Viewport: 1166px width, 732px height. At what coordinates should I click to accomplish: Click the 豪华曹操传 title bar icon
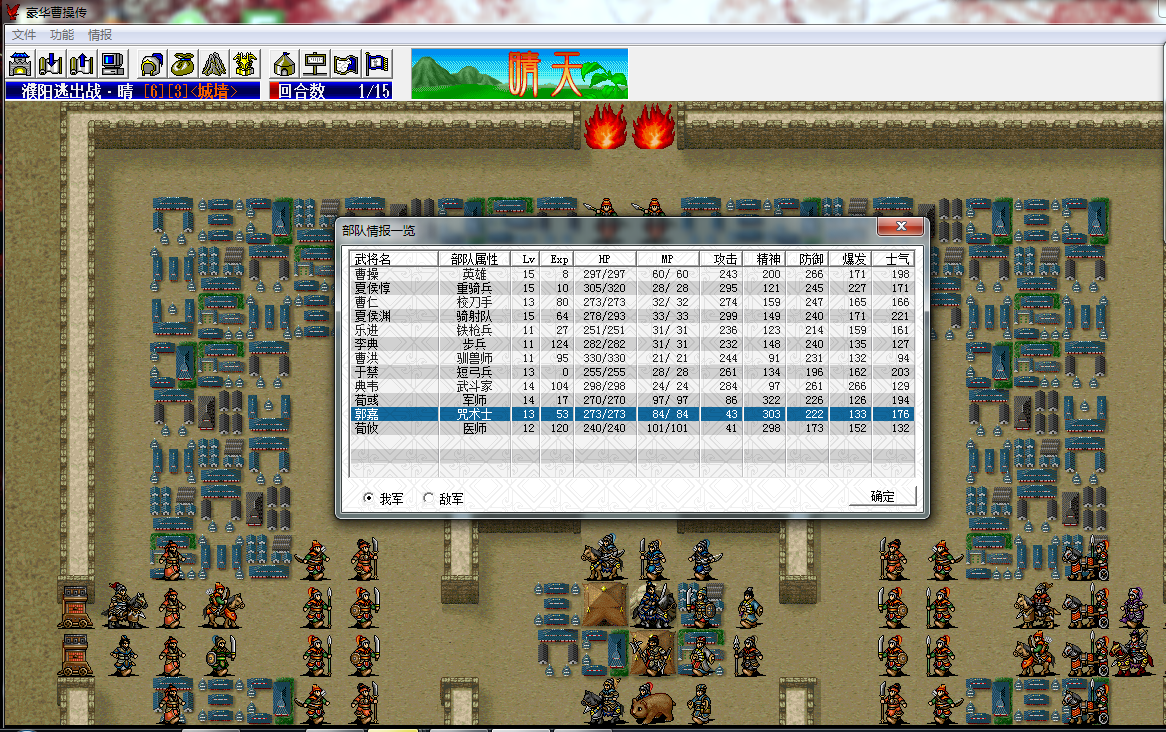pyautogui.click(x=13, y=10)
